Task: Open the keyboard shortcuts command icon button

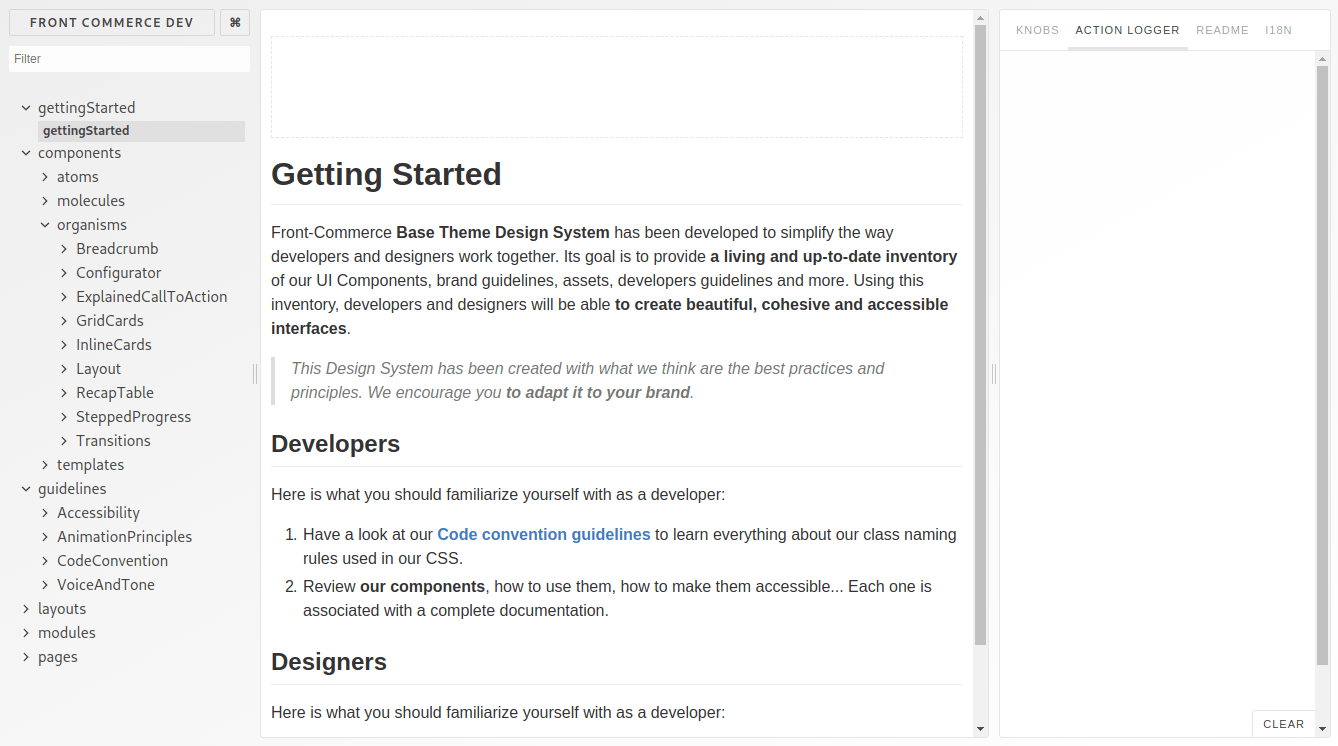Action: 235,22
